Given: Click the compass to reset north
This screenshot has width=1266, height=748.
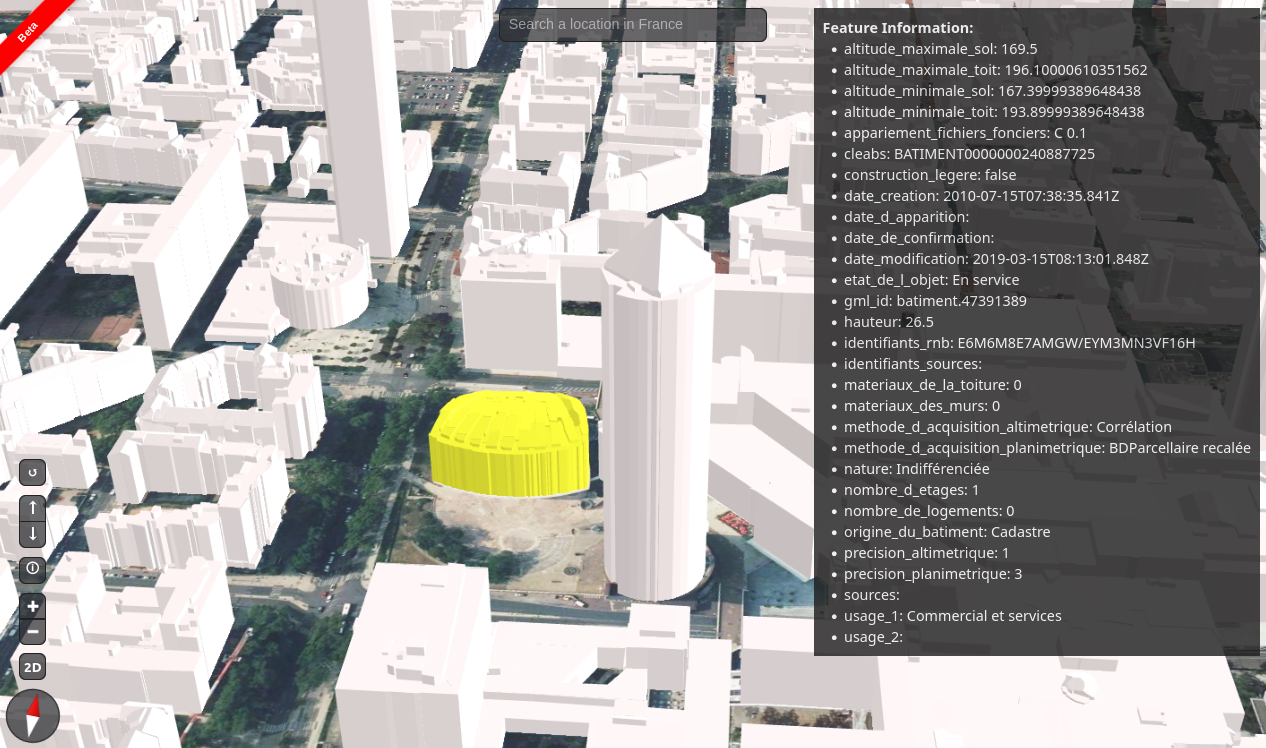Looking at the screenshot, I should [33, 716].
